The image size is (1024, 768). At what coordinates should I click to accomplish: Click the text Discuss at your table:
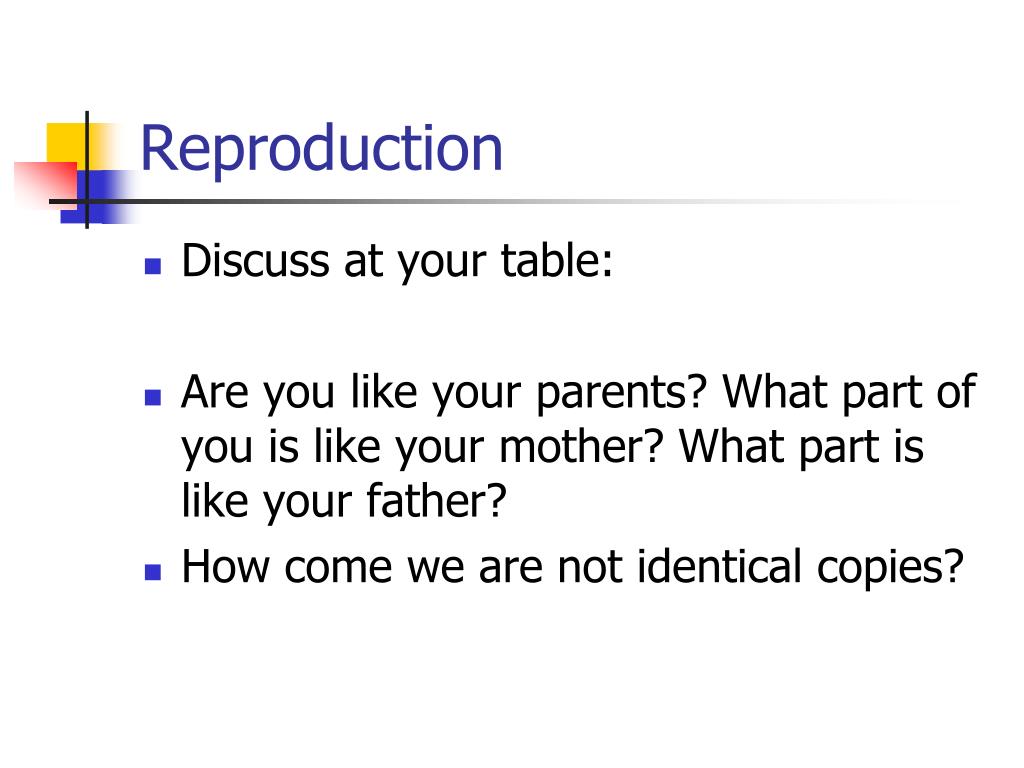[x=397, y=263]
